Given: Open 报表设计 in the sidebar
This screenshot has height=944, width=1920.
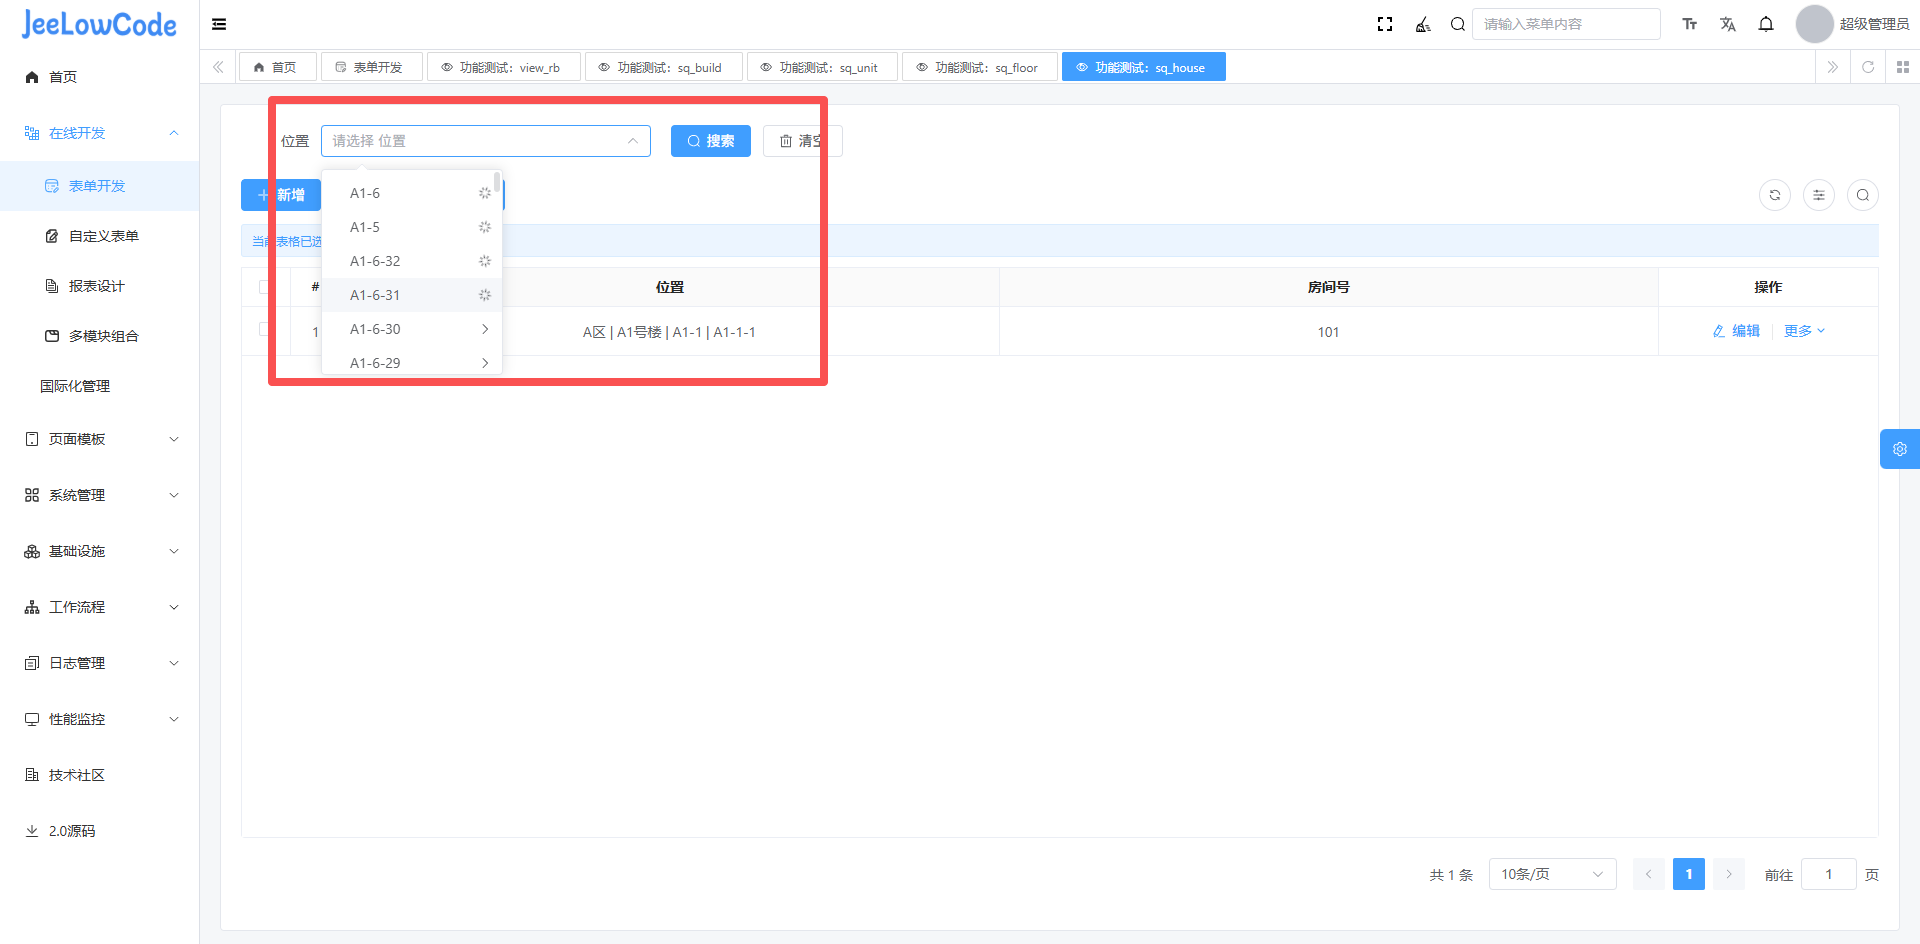Looking at the screenshot, I should (x=96, y=286).
